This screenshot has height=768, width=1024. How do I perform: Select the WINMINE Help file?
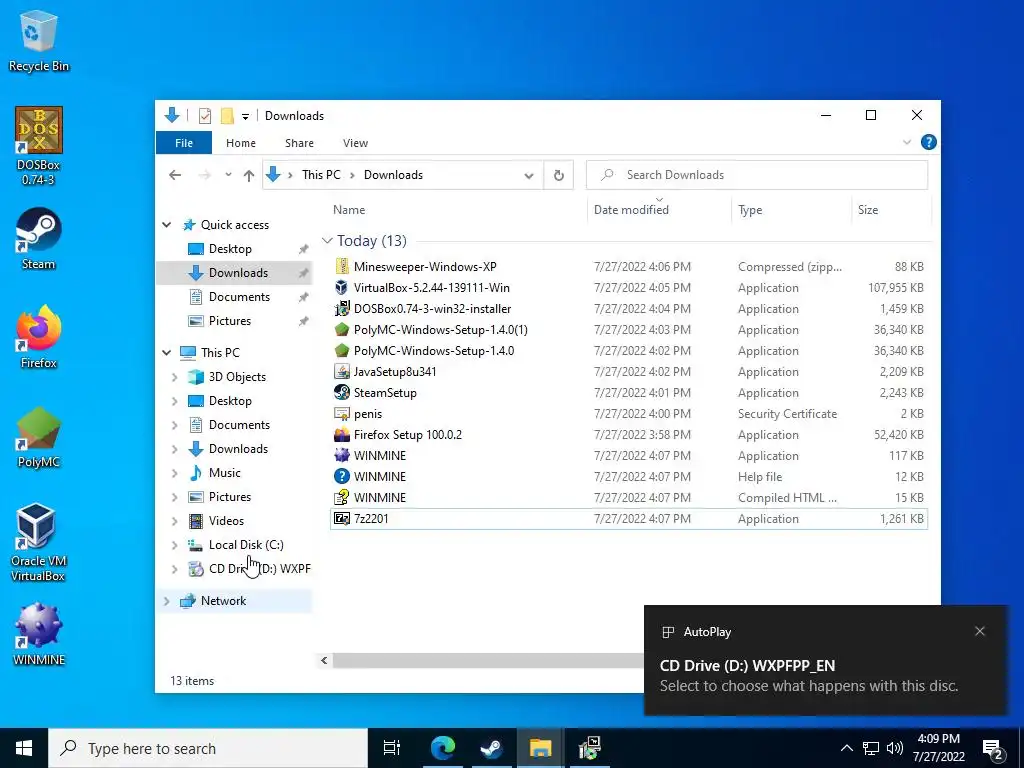click(629, 477)
